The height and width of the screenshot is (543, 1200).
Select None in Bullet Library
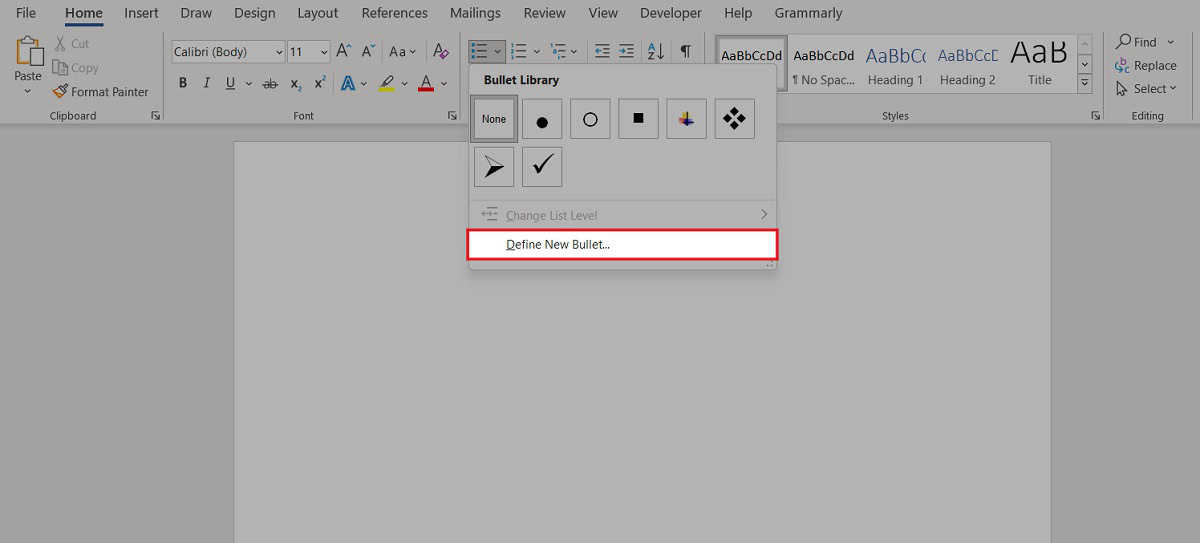point(494,119)
